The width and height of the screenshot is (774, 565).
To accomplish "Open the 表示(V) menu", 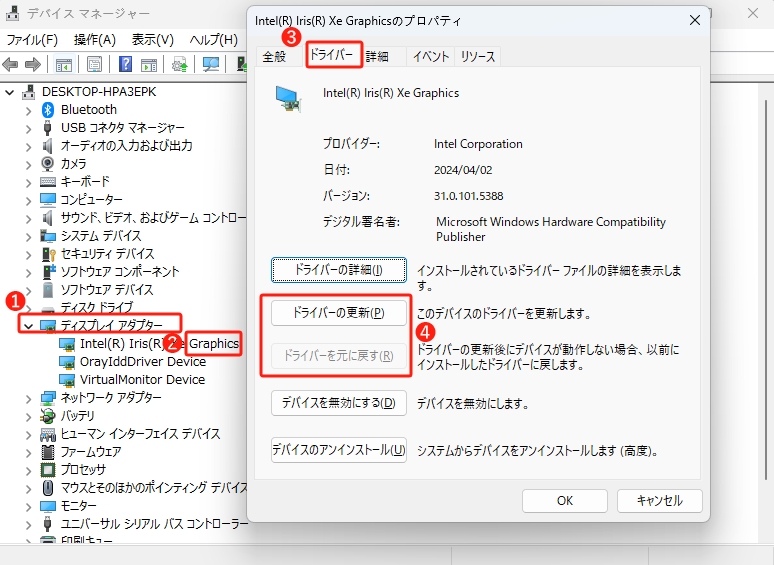I will pyautogui.click(x=153, y=39).
